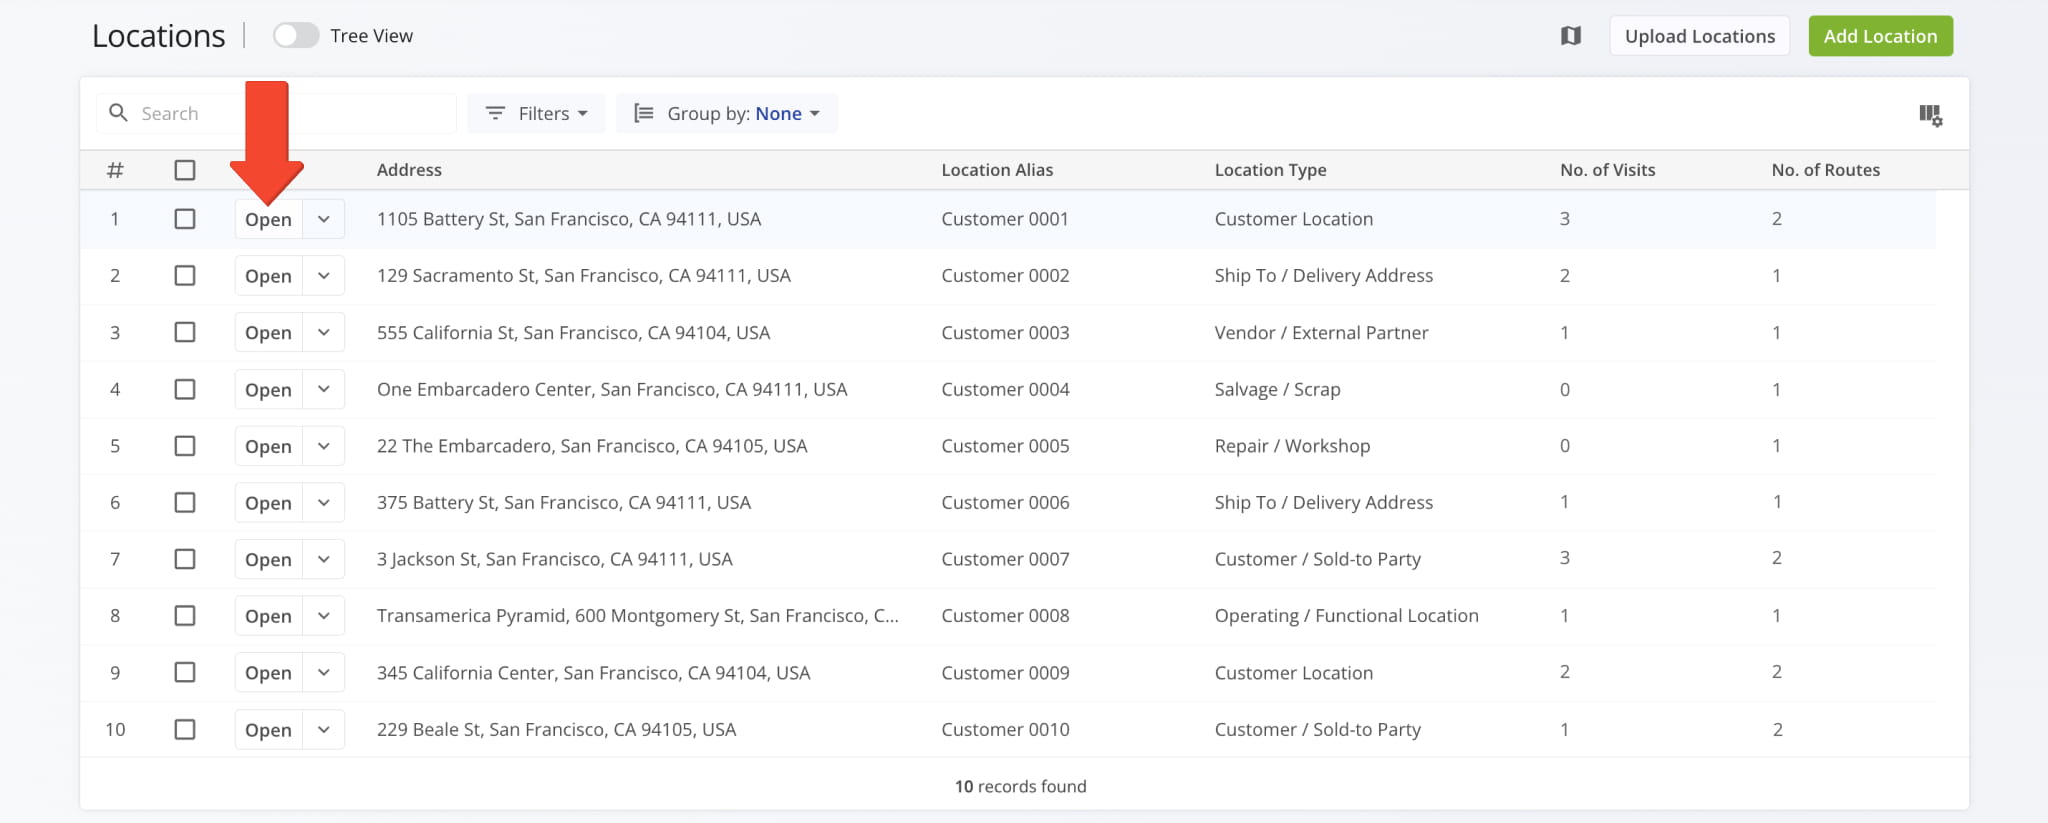Expand chevron next to Open for Customer 0005
2048x823 pixels.
tap(324, 446)
